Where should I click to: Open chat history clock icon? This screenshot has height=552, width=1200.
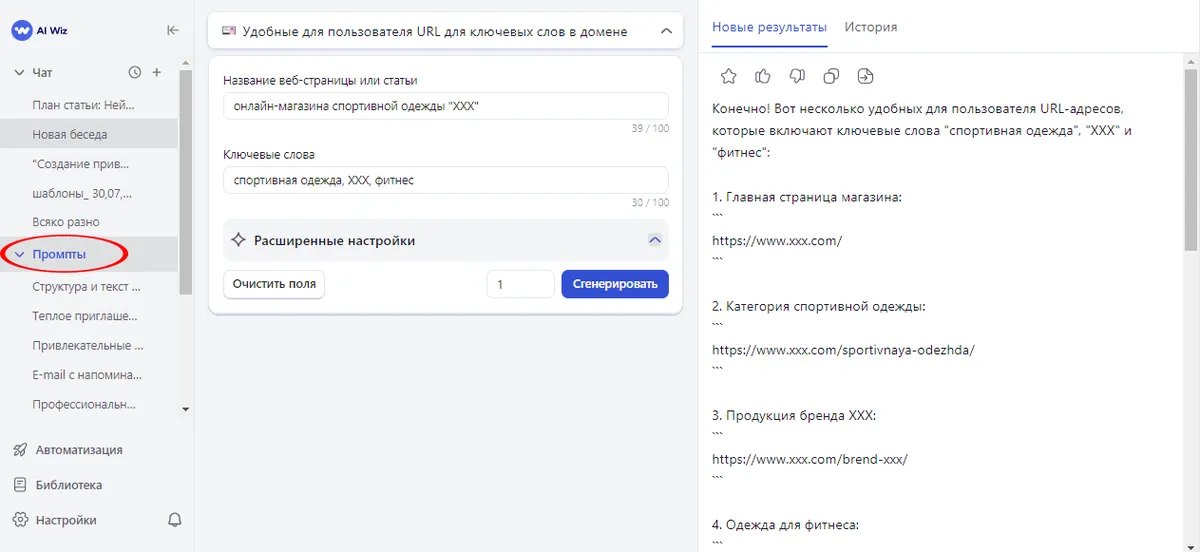(x=135, y=72)
